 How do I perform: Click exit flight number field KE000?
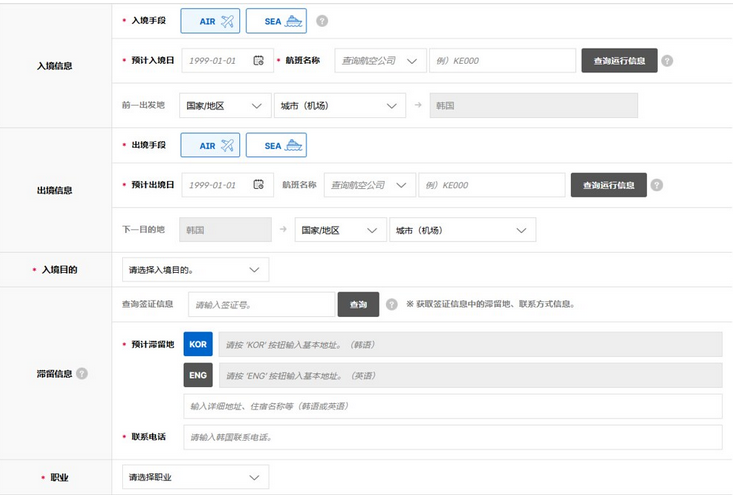tap(492, 185)
